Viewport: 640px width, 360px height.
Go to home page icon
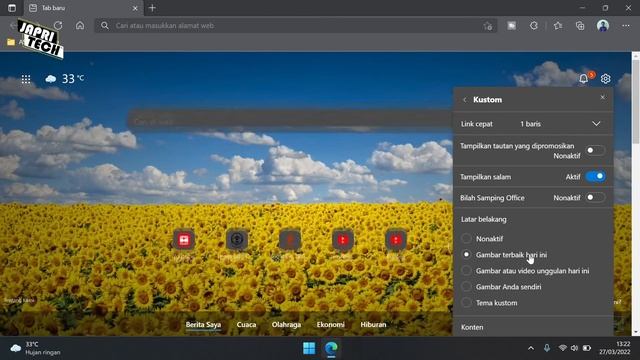80,25
